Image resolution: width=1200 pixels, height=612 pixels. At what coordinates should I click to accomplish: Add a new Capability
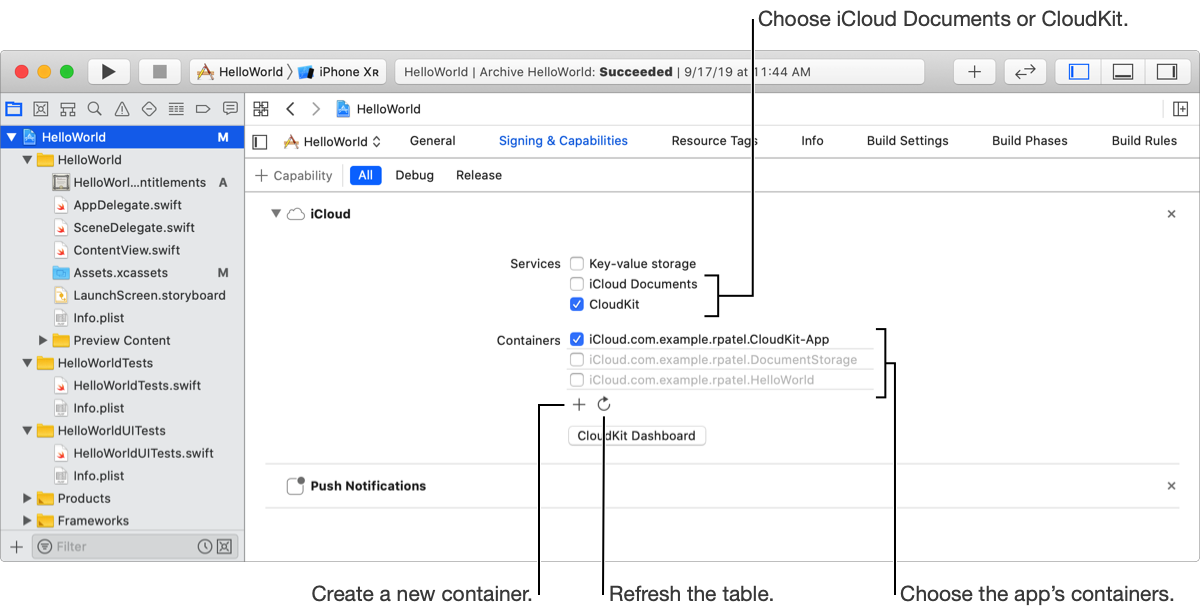click(293, 175)
